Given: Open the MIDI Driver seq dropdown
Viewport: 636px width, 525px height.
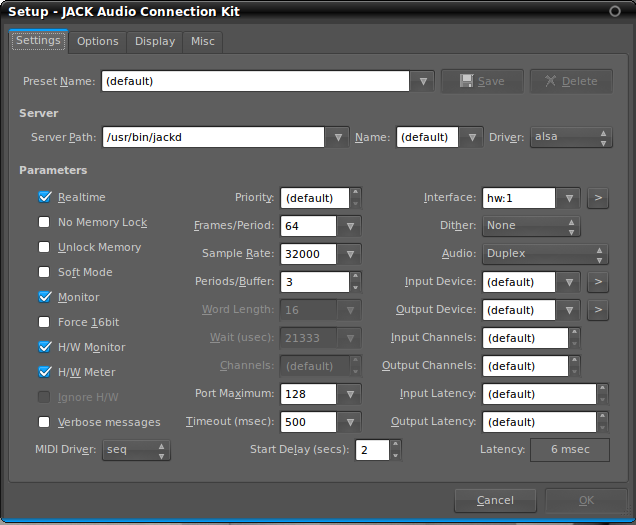Looking at the screenshot, I should coord(136,450).
